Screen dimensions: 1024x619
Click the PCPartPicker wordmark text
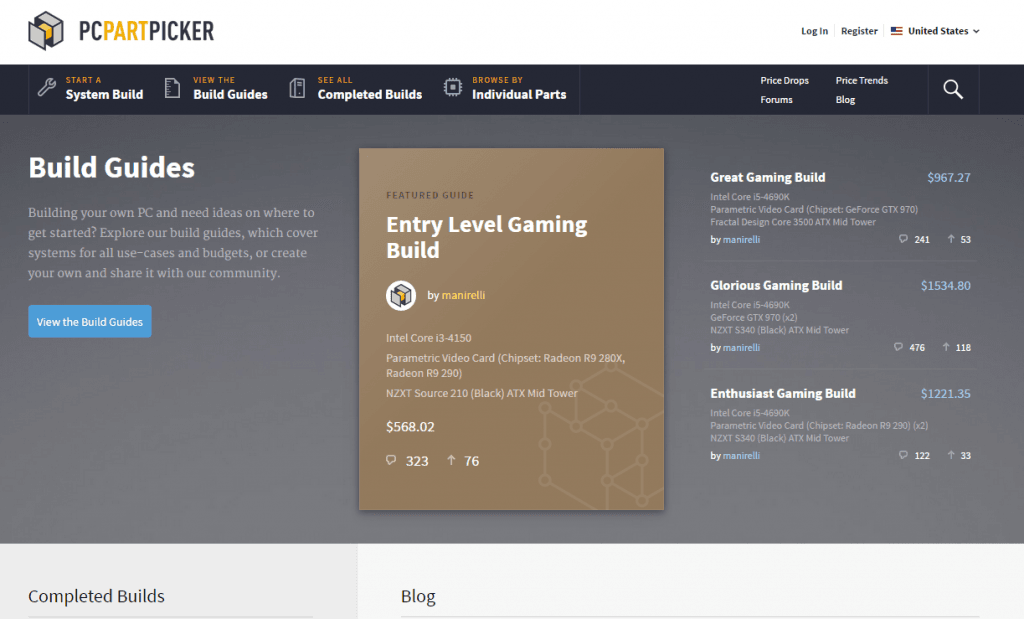pos(146,31)
